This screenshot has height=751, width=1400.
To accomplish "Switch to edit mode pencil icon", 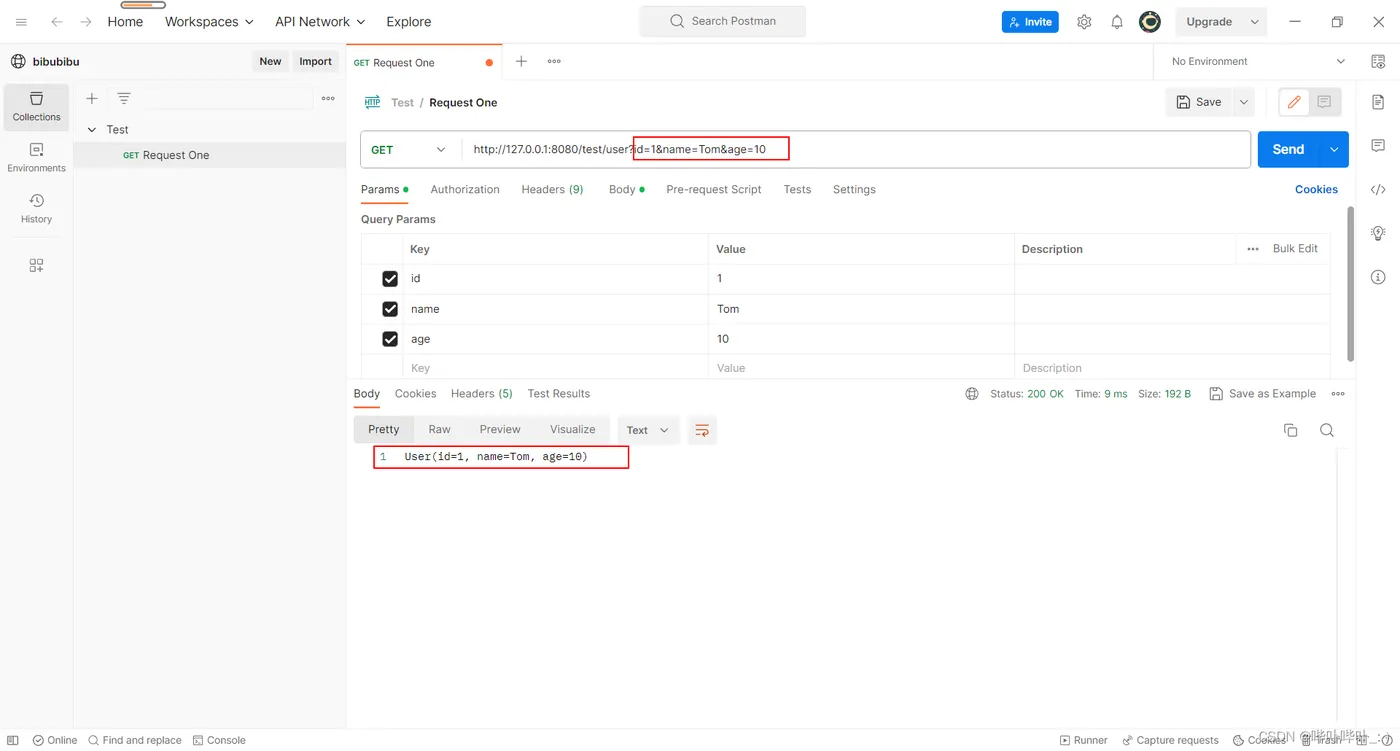I will (1294, 102).
